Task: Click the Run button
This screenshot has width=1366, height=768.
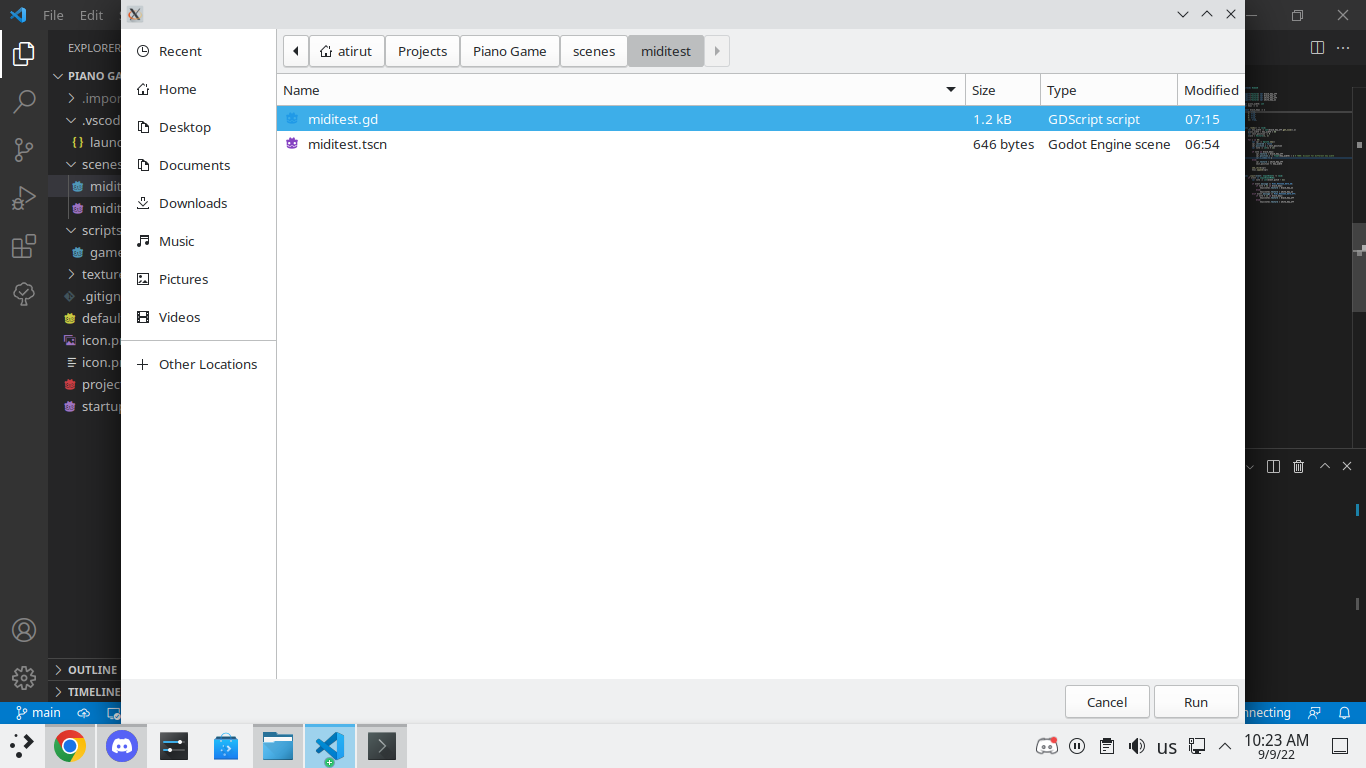Action: (x=1196, y=701)
